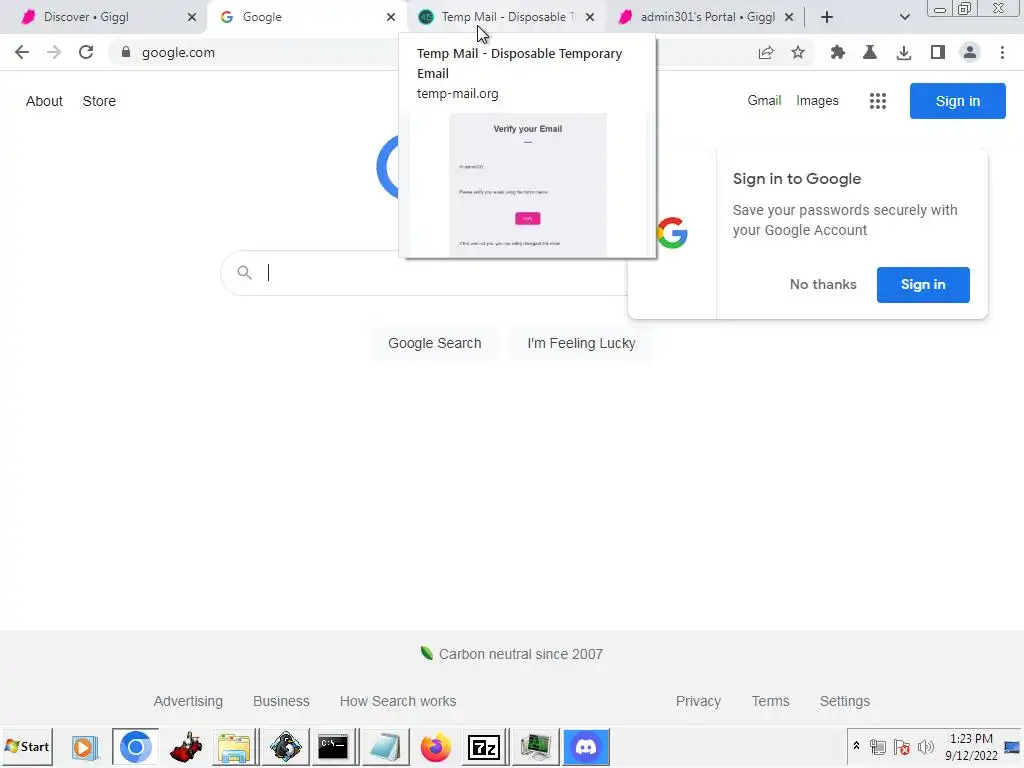1024x768 pixels.
Task: Reload the Google page
Action: (x=86, y=52)
